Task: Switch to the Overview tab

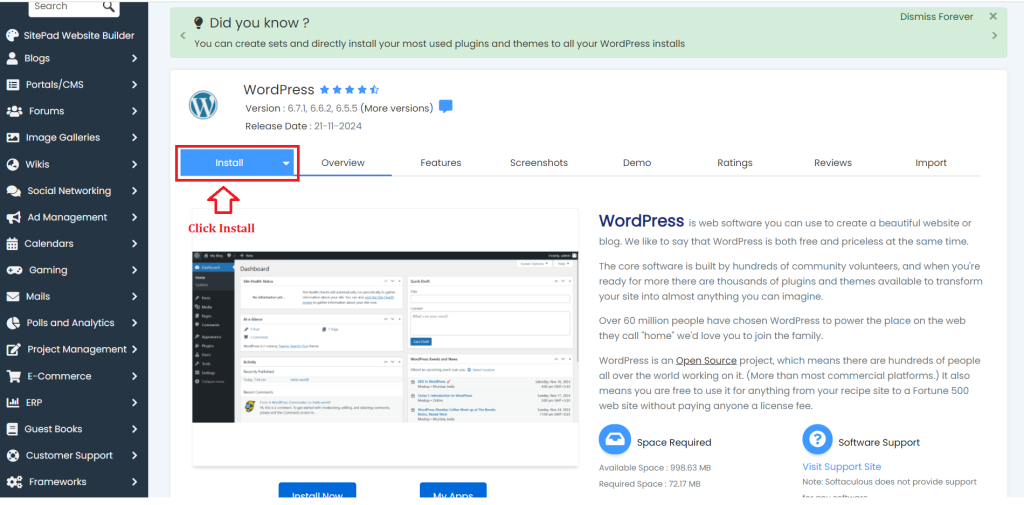Action: 343,163
